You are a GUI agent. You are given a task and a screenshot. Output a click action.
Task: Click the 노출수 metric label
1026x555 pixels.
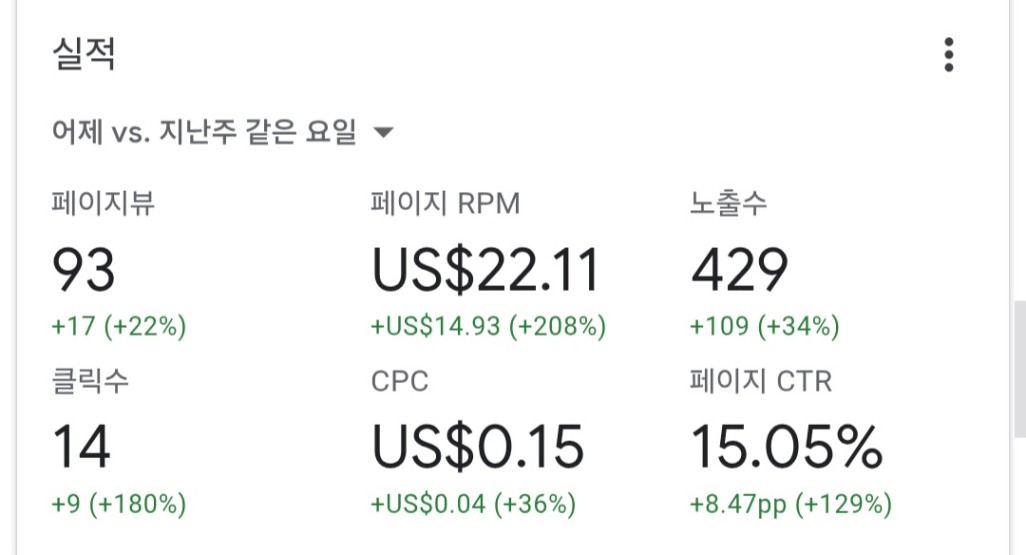[x=728, y=204]
